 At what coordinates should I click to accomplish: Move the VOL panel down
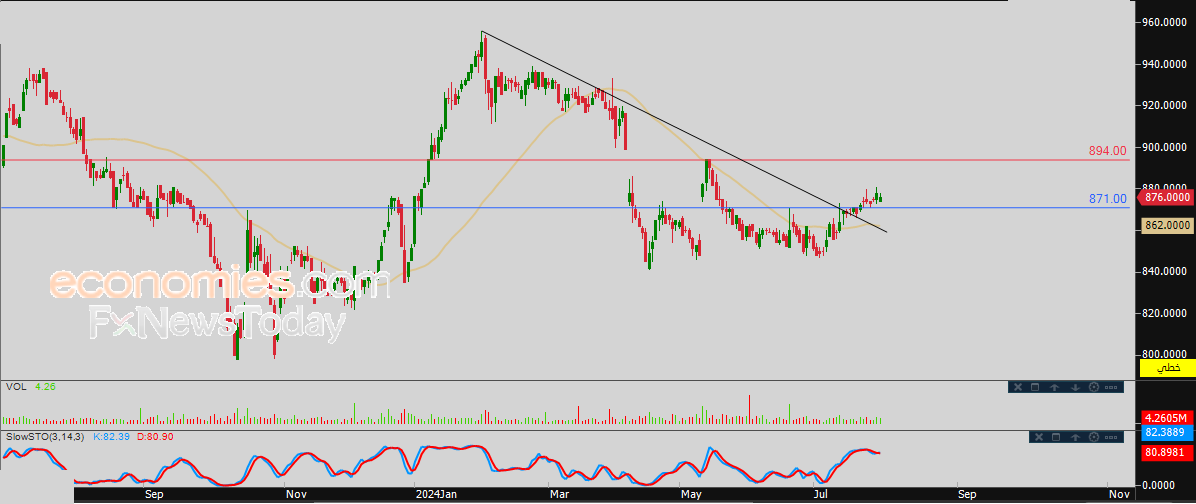coord(1074,387)
